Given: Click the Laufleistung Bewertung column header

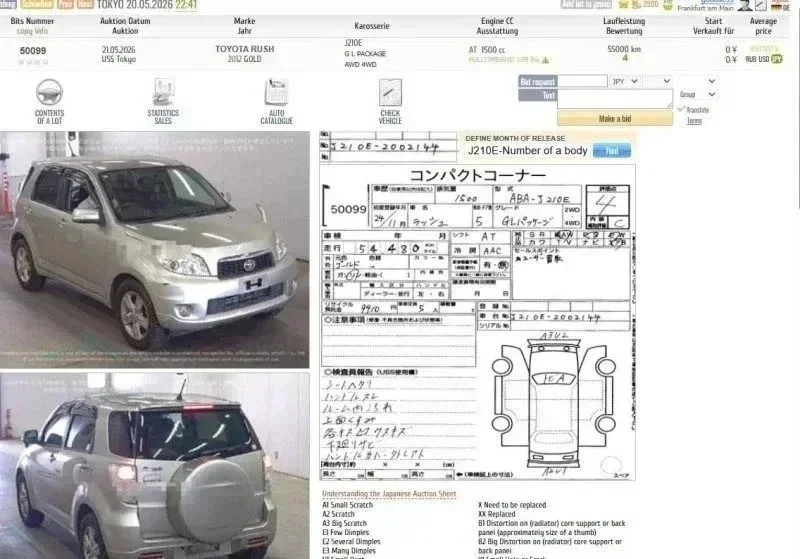Looking at the screenshot, I should (x=624, y=26).
